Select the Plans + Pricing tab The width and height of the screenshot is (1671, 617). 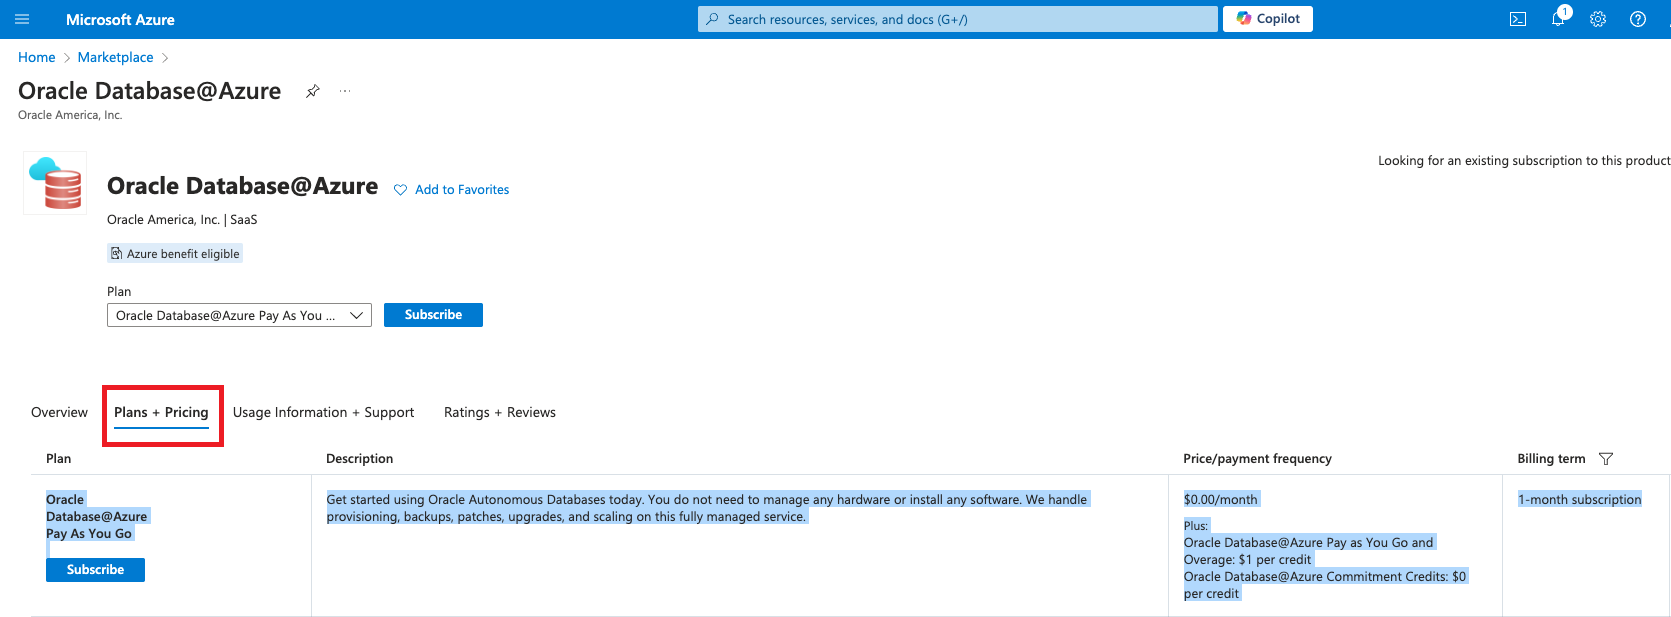pos(161,412)
